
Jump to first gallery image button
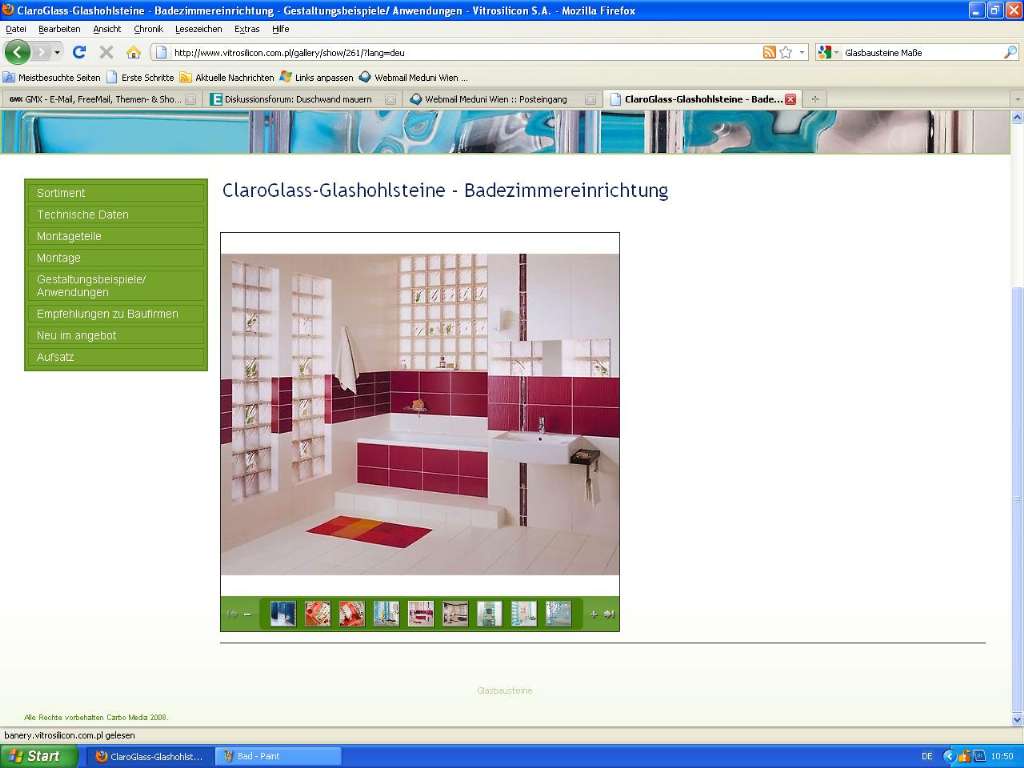[x=231, y=615]
